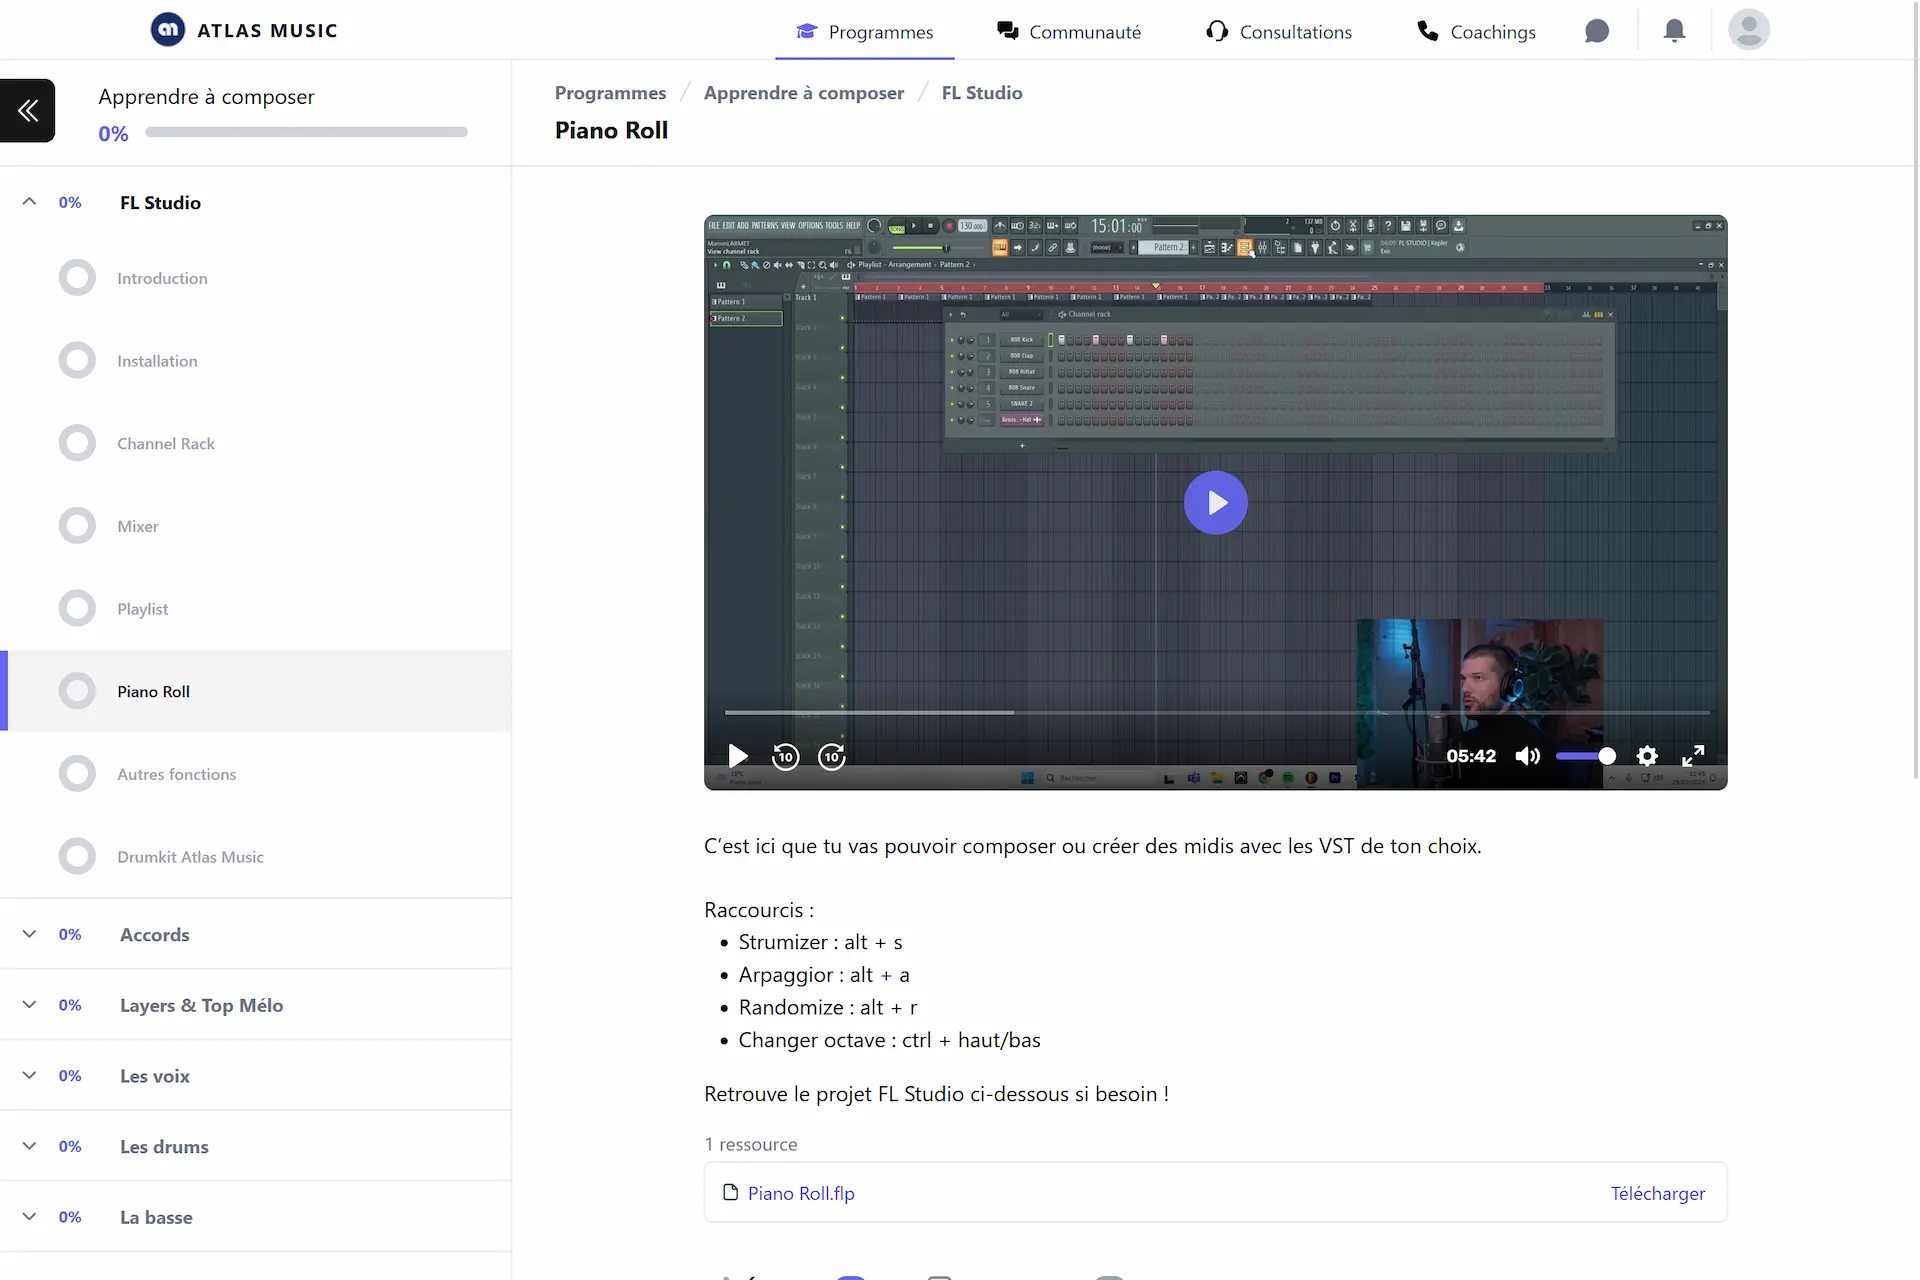Viewport: 1920px width, 1280px height.
Task: Go to Apprendre à composer breadcrumb
Action: click(803, 93)
